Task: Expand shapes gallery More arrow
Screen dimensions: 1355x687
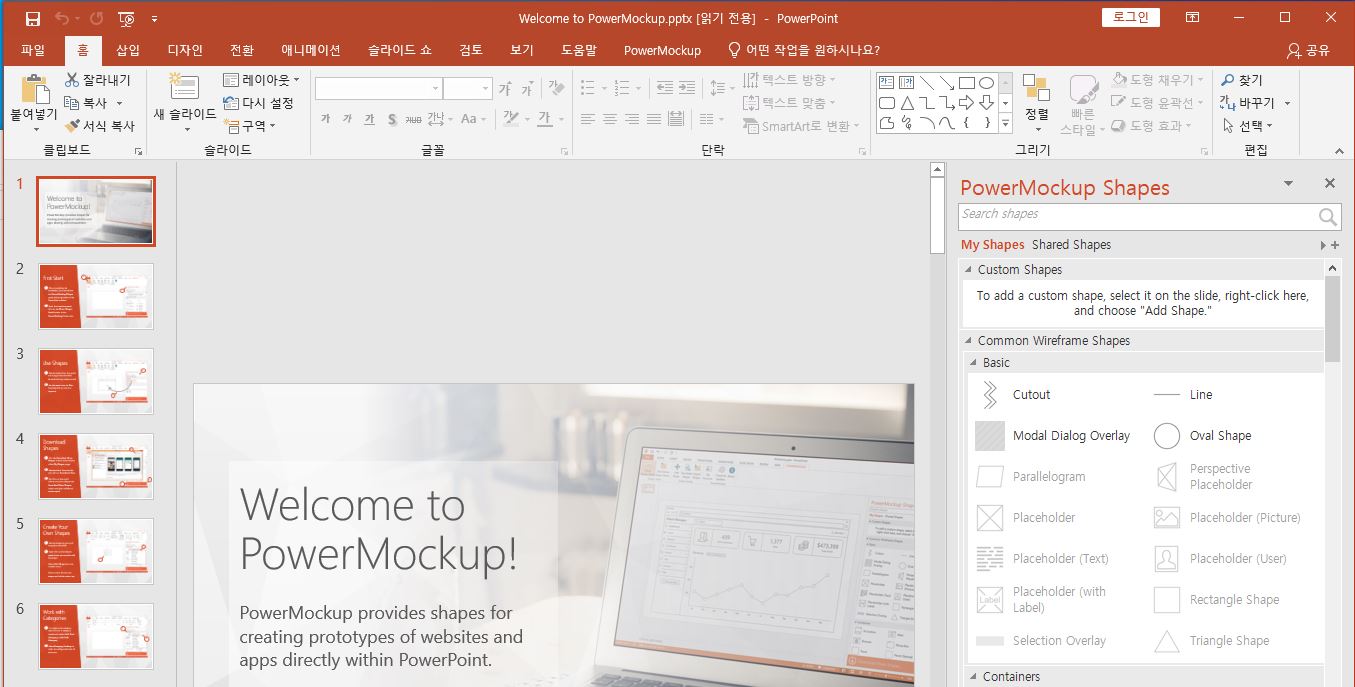Action: coord(1005,125)
